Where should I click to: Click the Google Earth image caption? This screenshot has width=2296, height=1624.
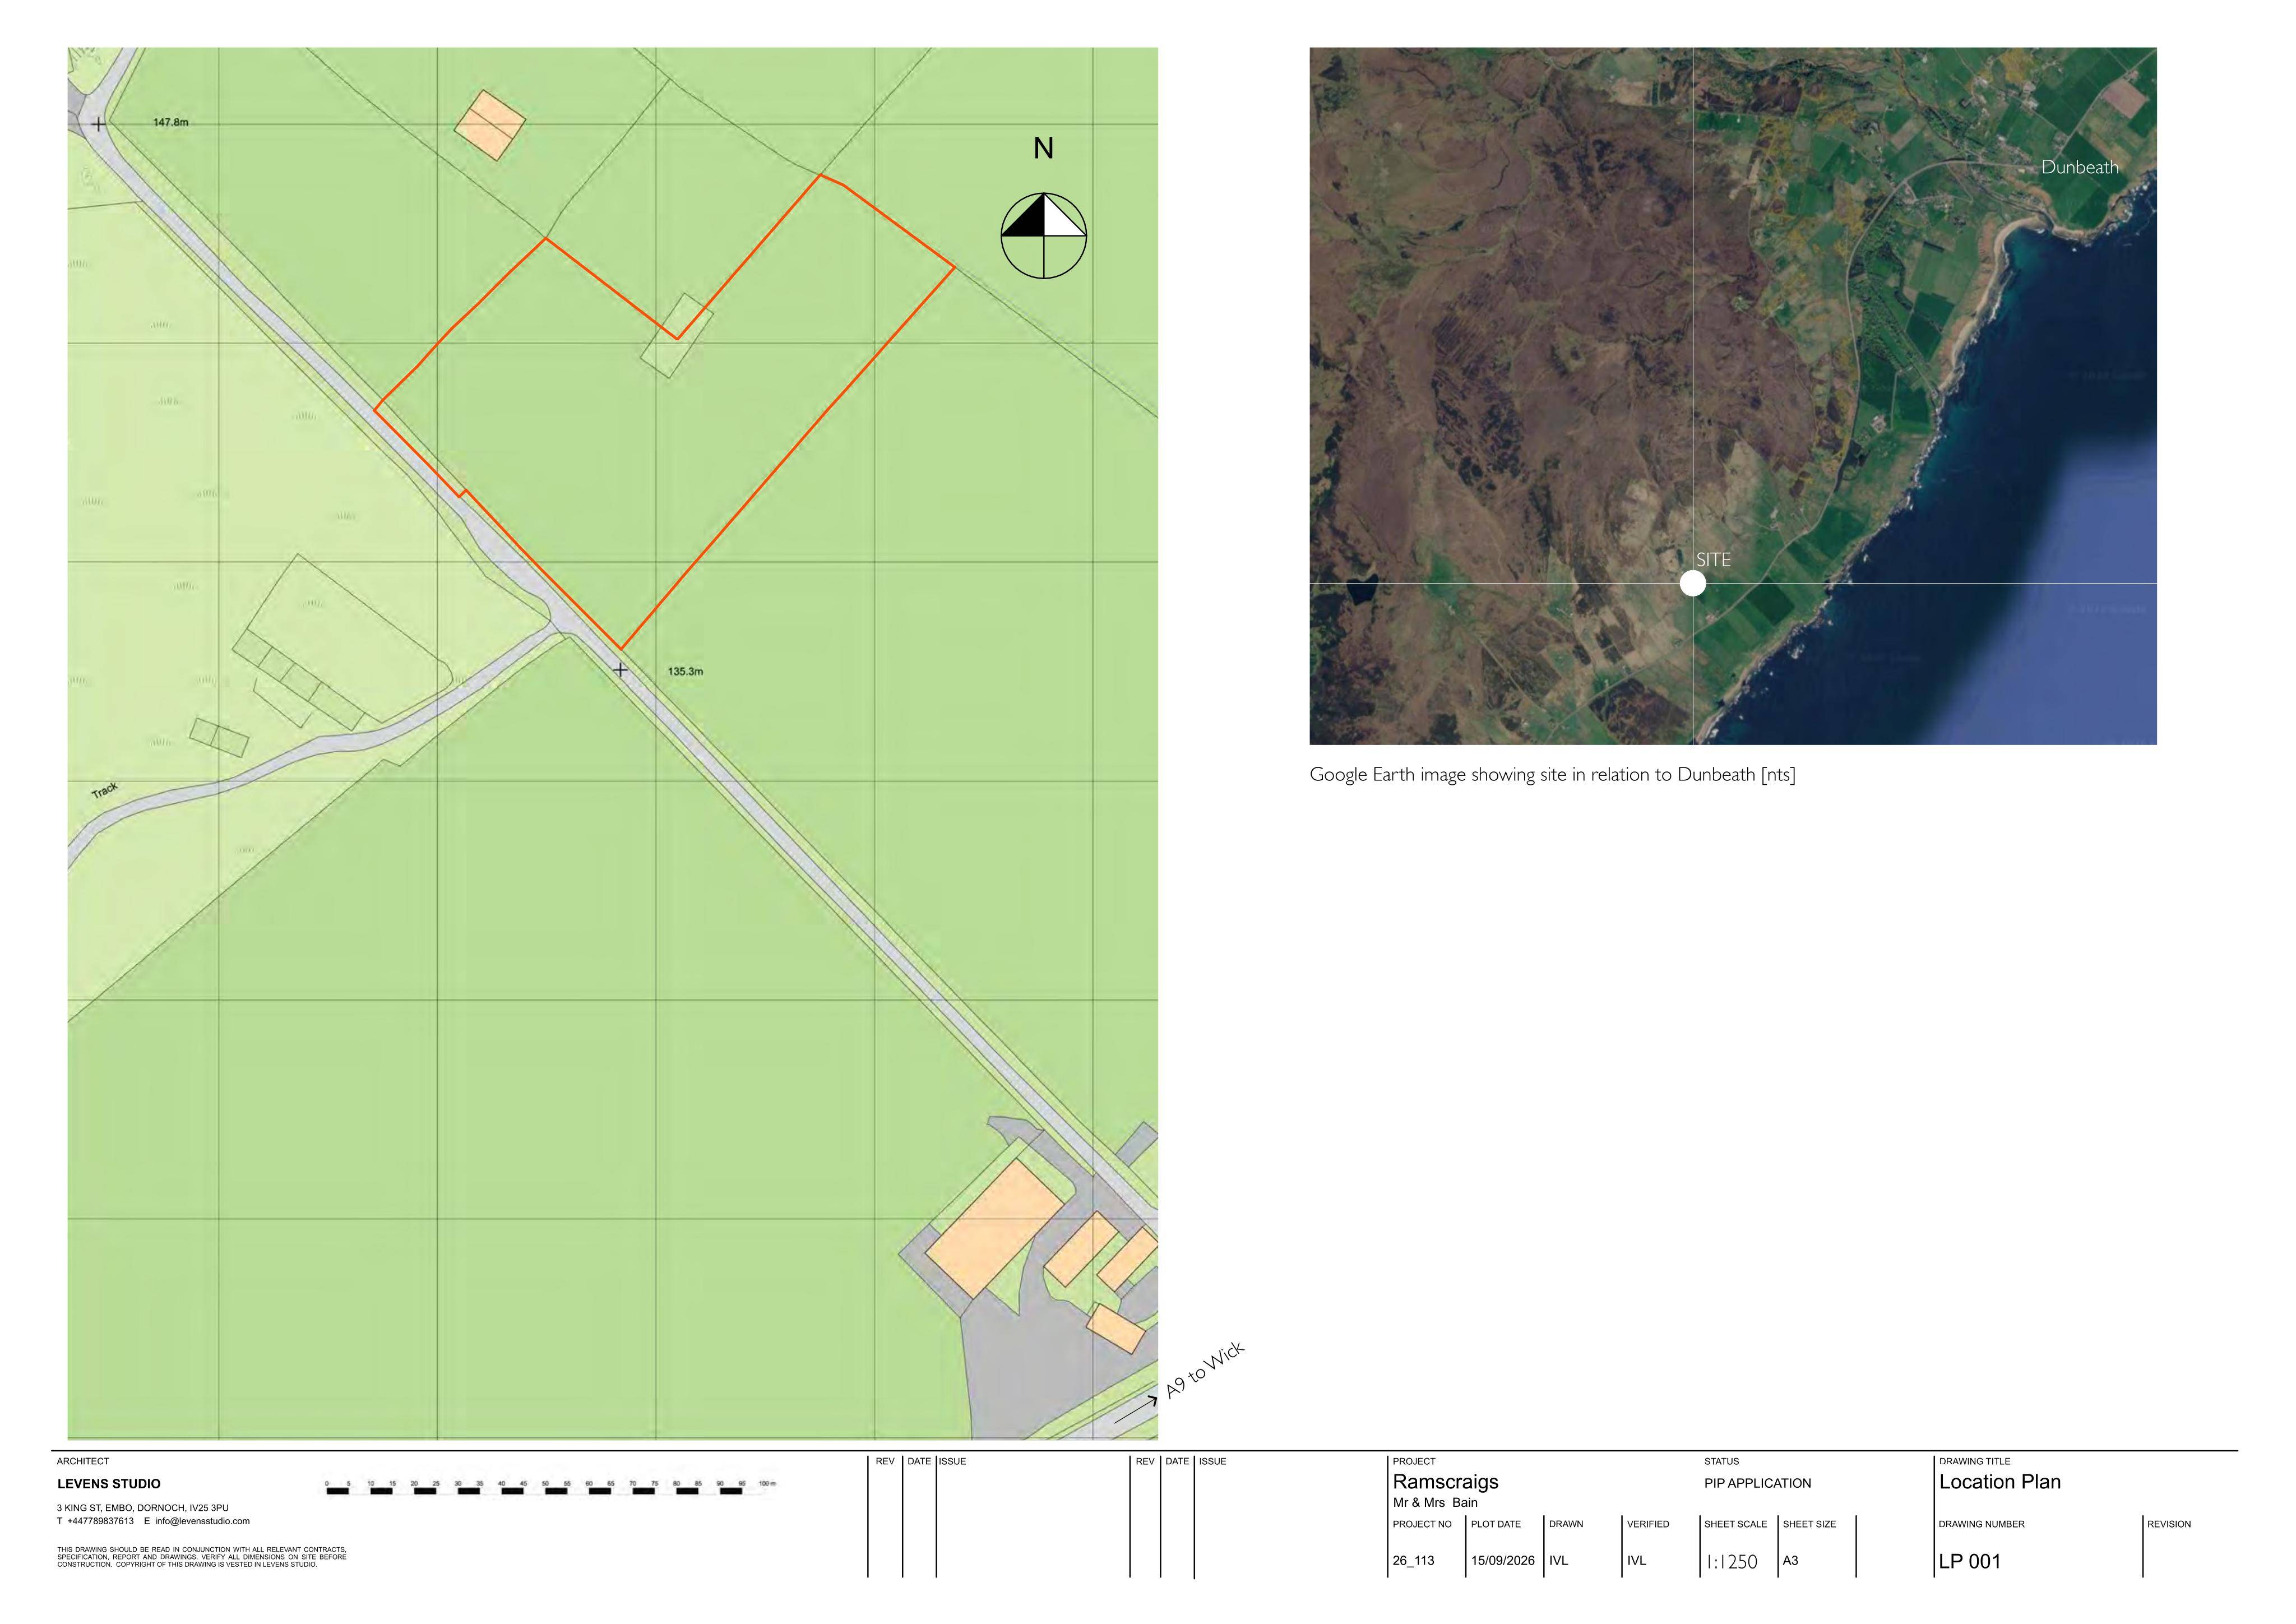pos(1552,775)
